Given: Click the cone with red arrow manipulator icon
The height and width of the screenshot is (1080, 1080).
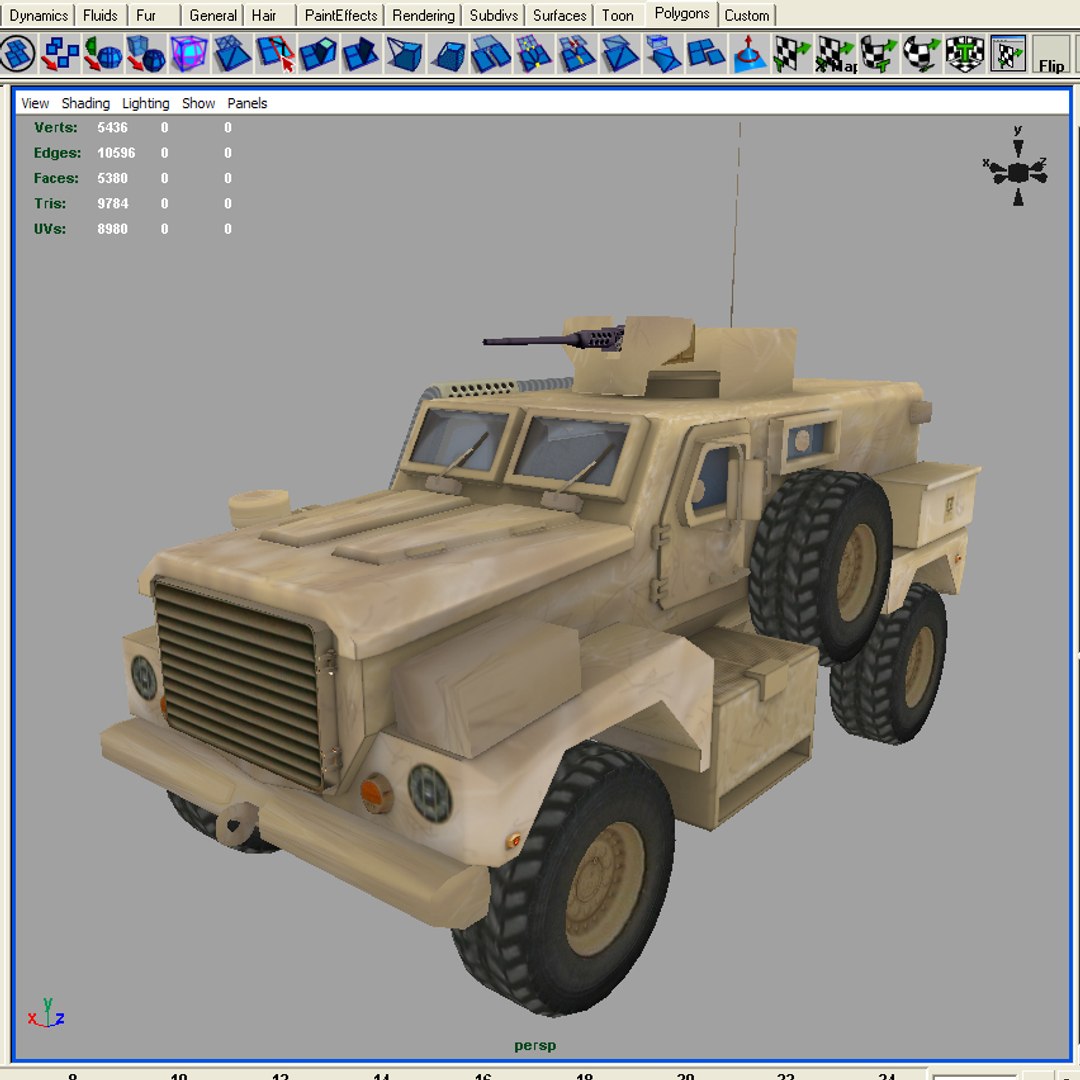Looking at the screenshot, I should click(x=749, y=54).
